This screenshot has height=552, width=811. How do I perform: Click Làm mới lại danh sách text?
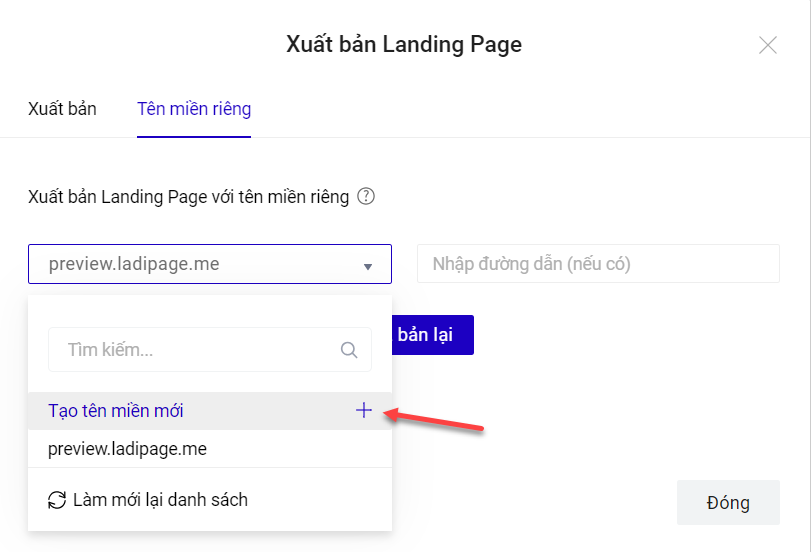pos(160,500)
